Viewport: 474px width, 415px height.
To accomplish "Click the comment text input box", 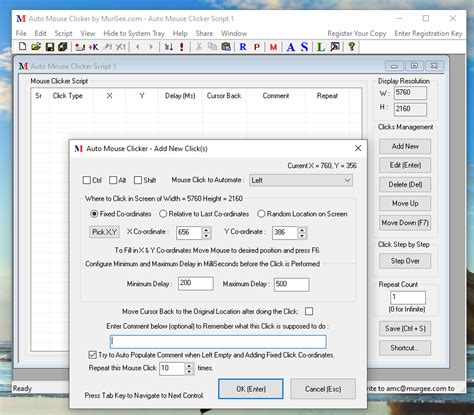I will [x=218, y=342].
